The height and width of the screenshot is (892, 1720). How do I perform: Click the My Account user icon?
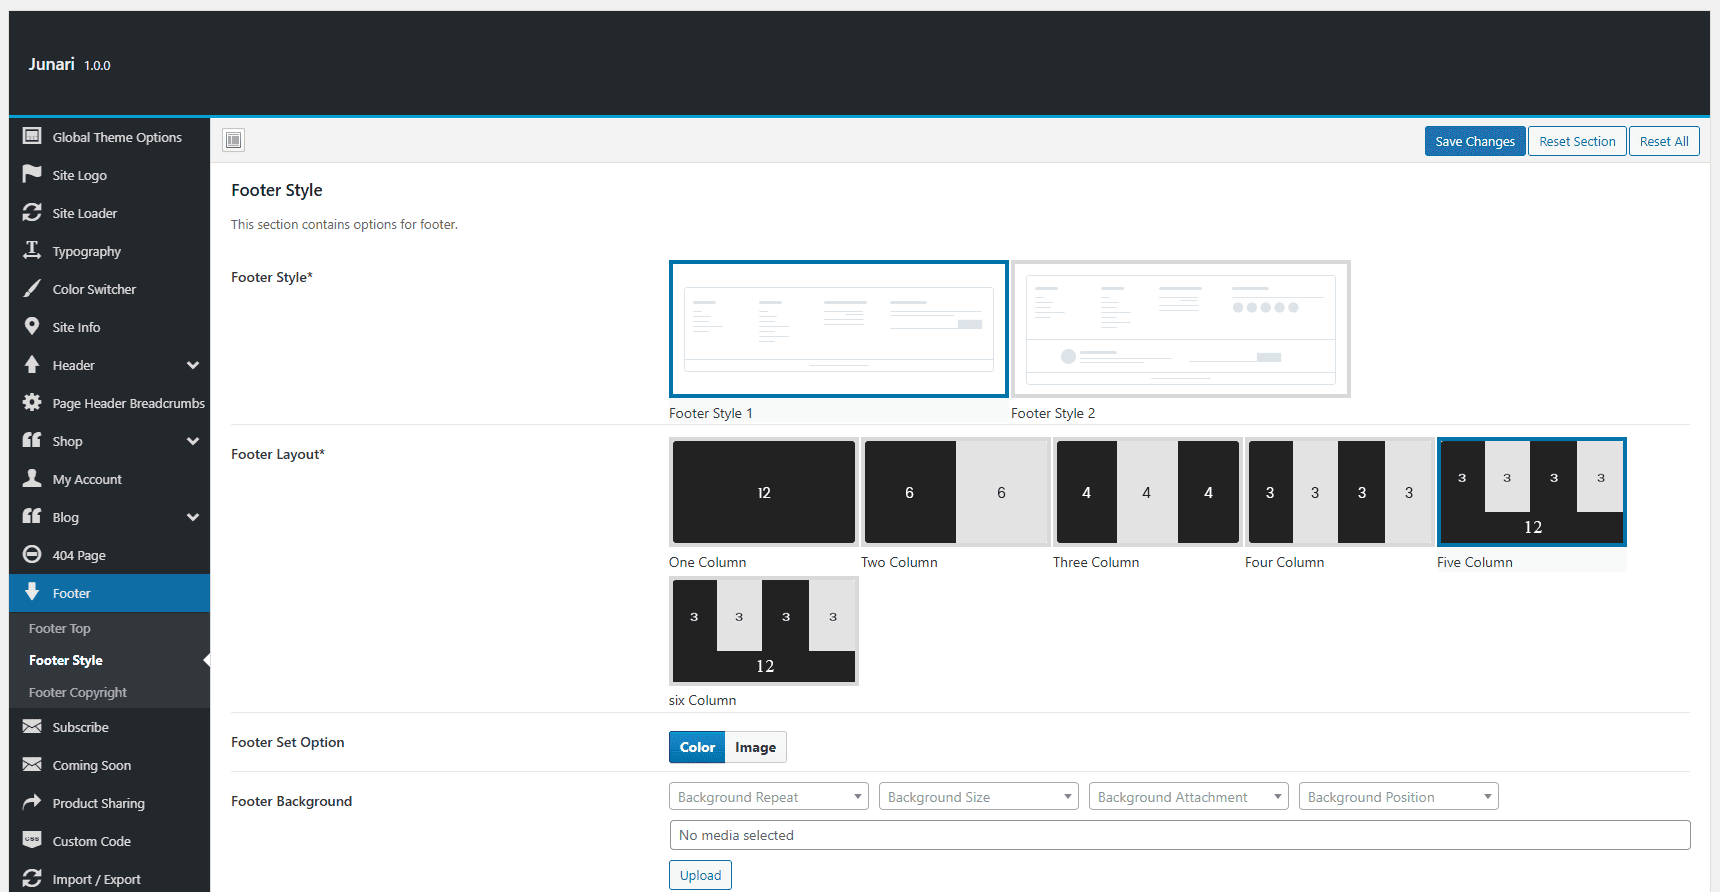point(32,478)
